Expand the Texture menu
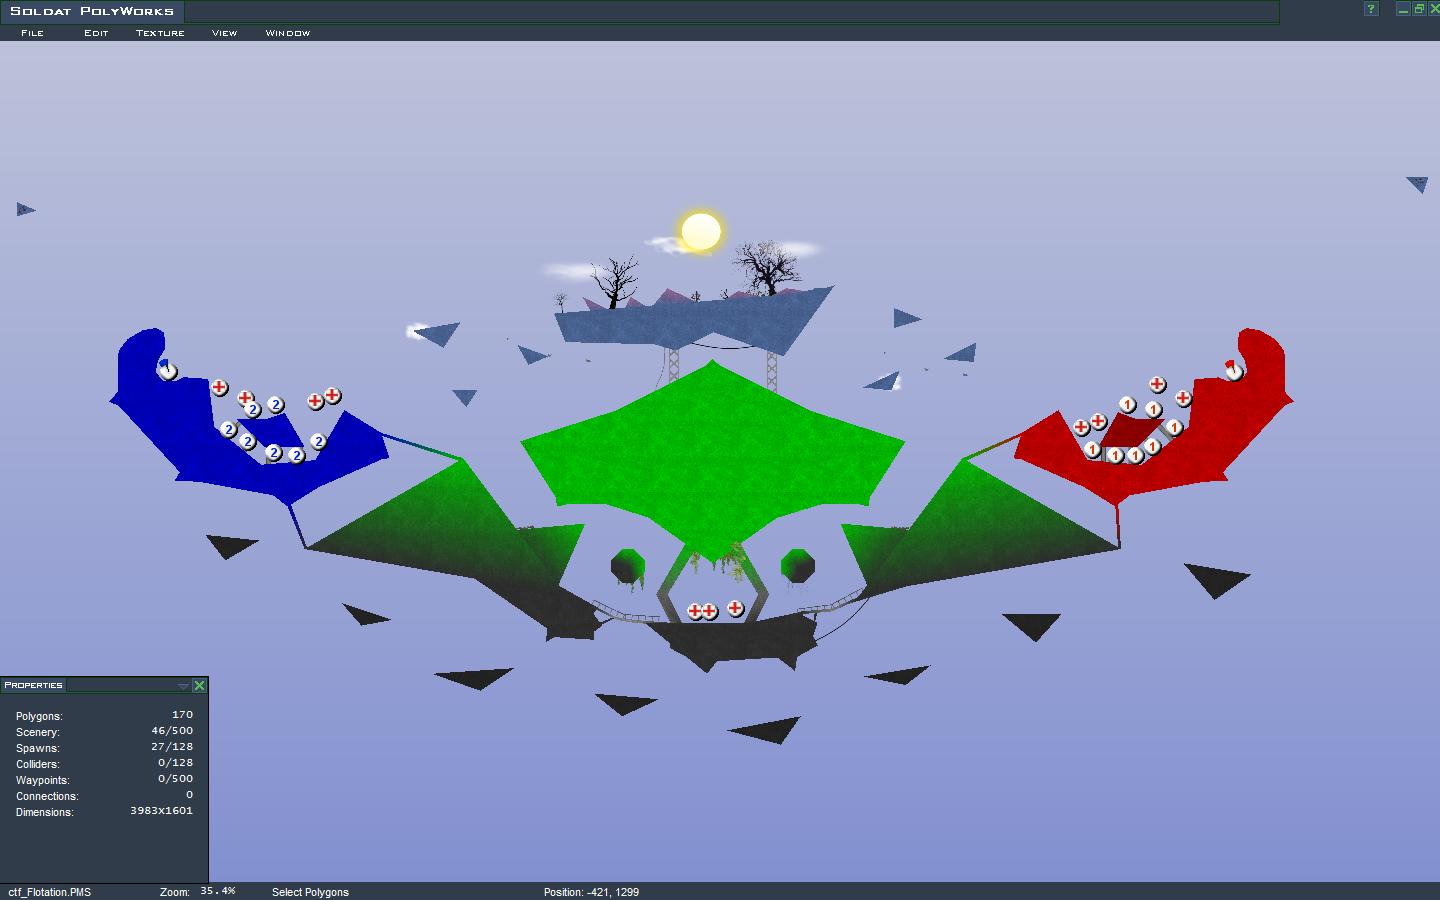The image size is (1440, 900). pyautogui.click(x=160, y=33)
